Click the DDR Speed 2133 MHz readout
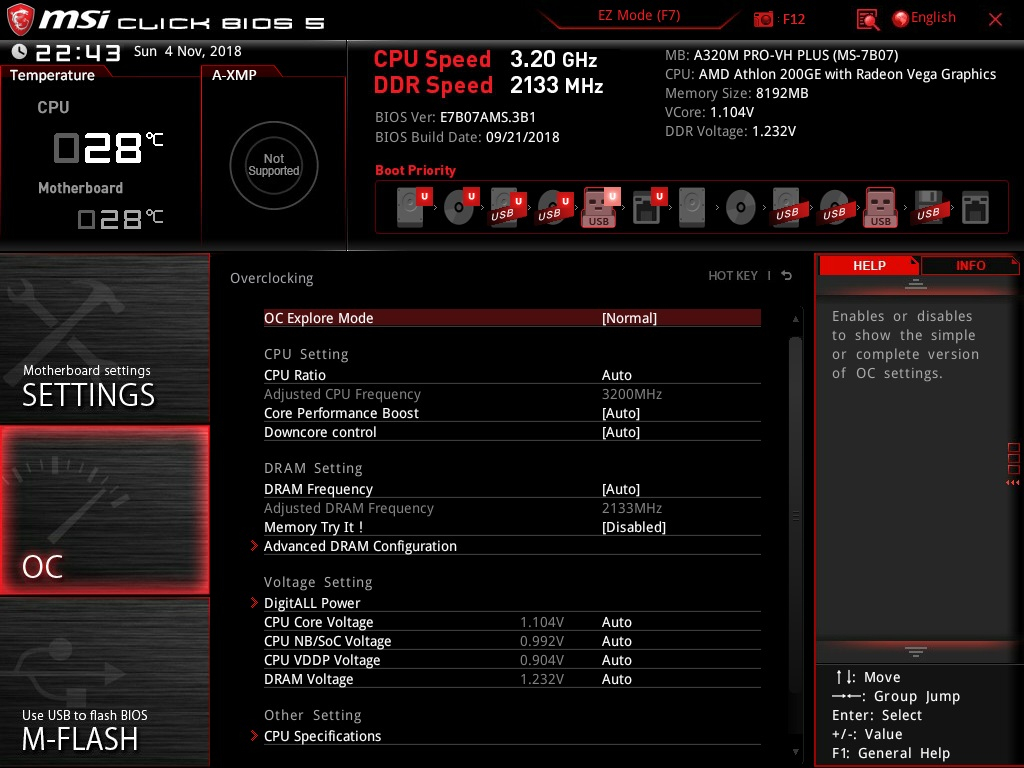Screen dimensions: 1024x768 point(488,85)
